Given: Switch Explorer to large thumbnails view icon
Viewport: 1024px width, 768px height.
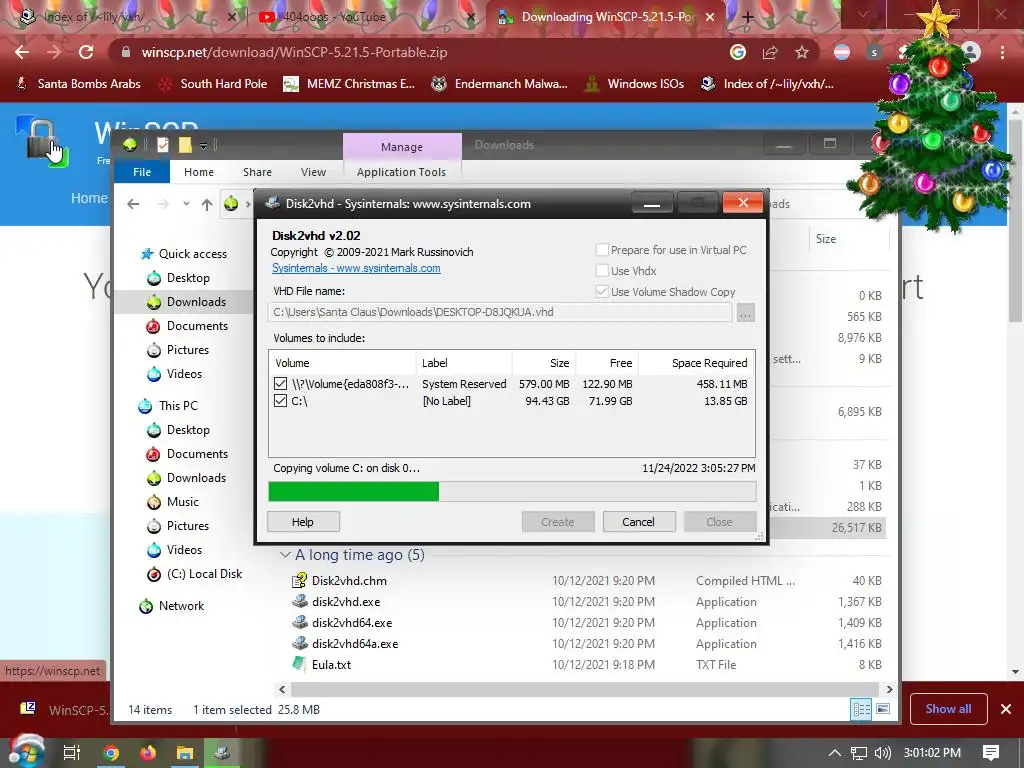Looking at the screenshot, I should (x=883, y=709).
